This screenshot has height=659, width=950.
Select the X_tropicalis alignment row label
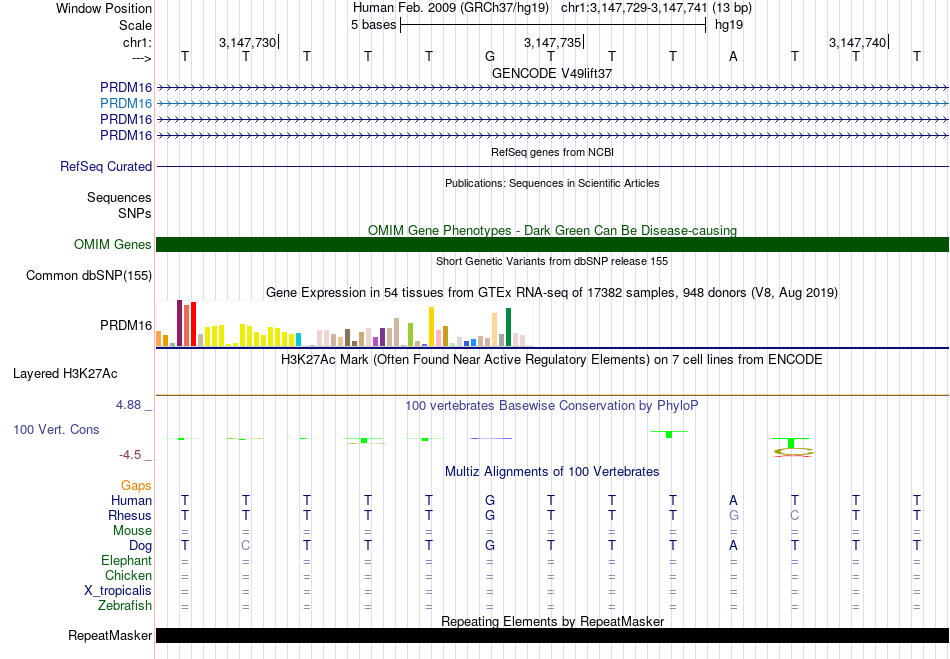pyautogui.click(x=118, y=591)
